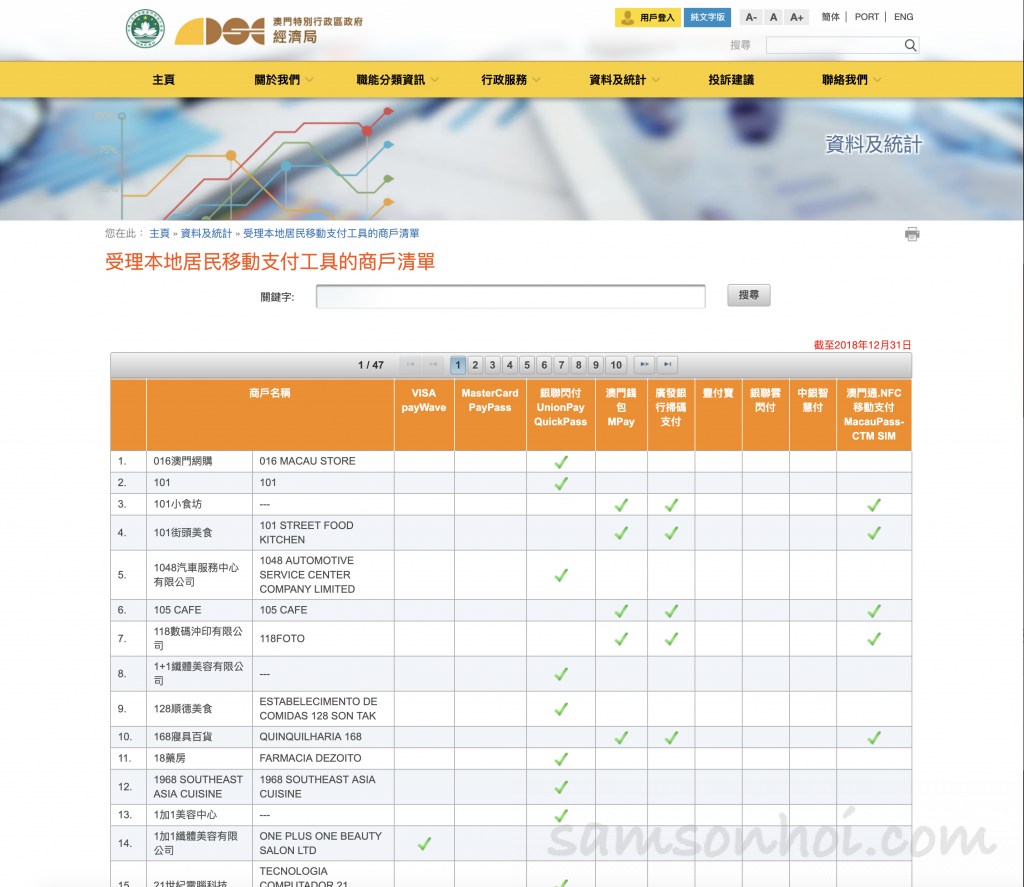Screen dimensions: 1024x887
Task: Click ONE PLUS ONE BEAUTY SALON LTD
Action: (321, 843)
